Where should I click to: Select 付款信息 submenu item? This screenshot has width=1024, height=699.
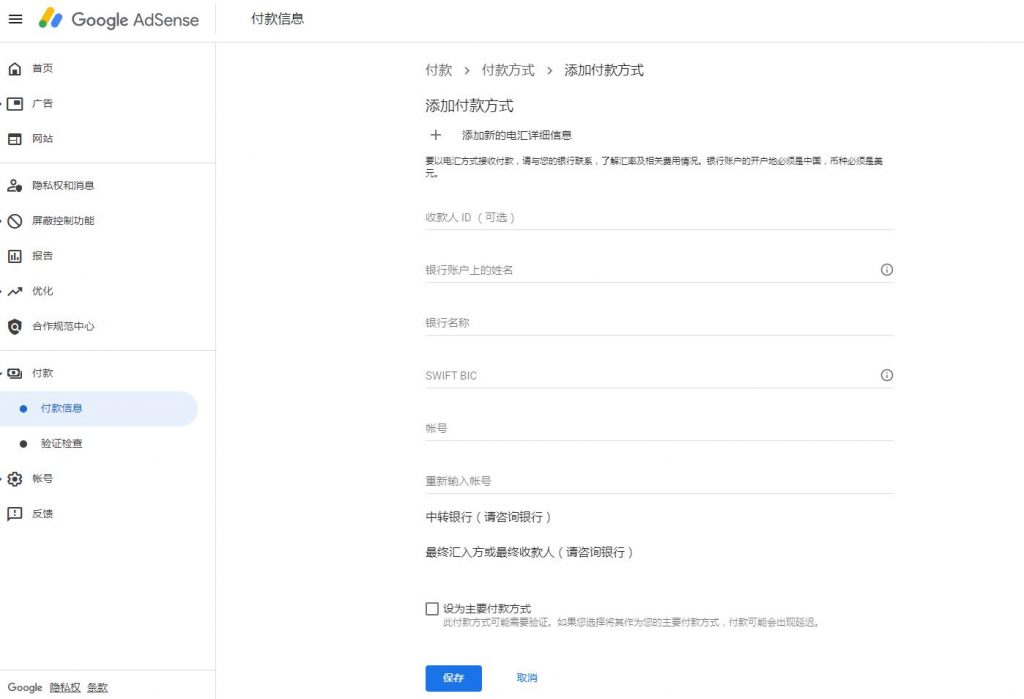point(99,409)
